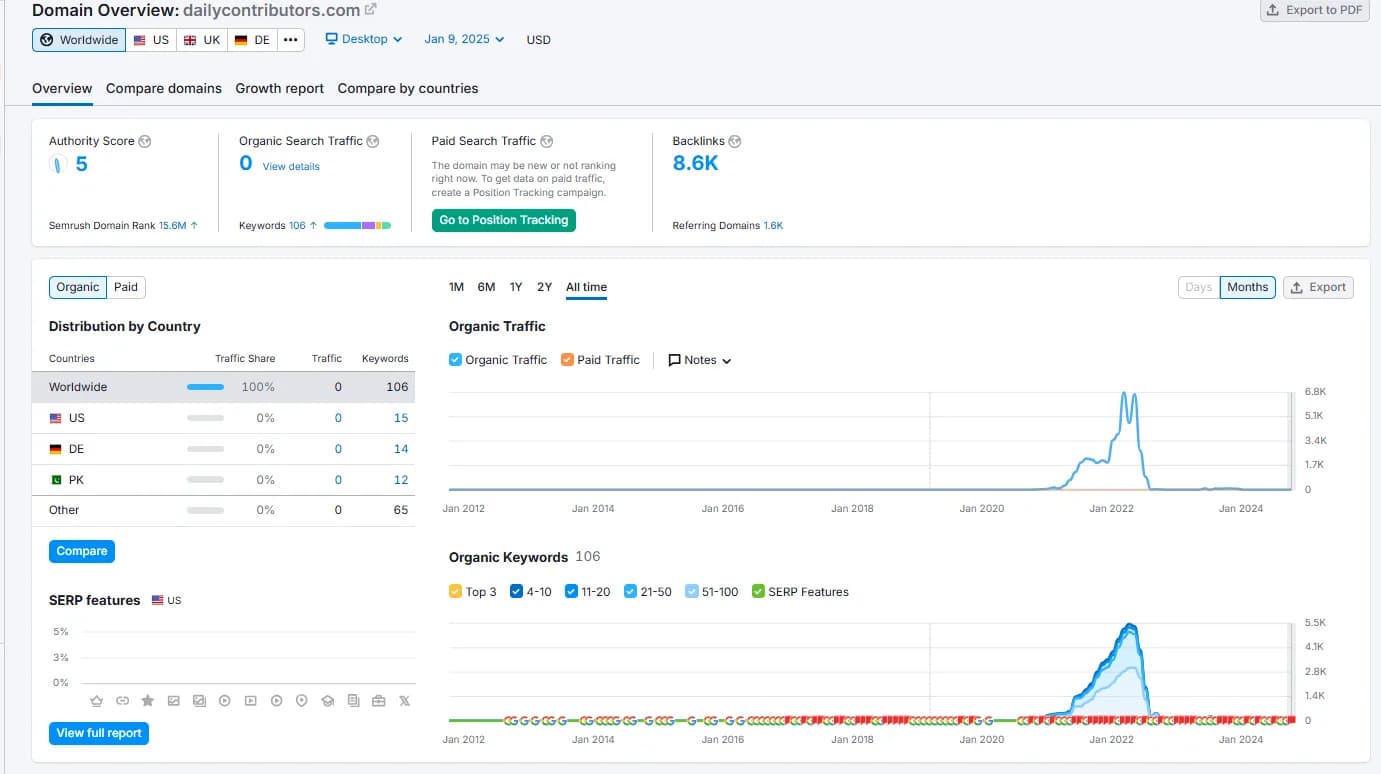Expand the Notes dropdown
Image resolution: width=1381 pixels, height=774 pixels.
(700, 360)
